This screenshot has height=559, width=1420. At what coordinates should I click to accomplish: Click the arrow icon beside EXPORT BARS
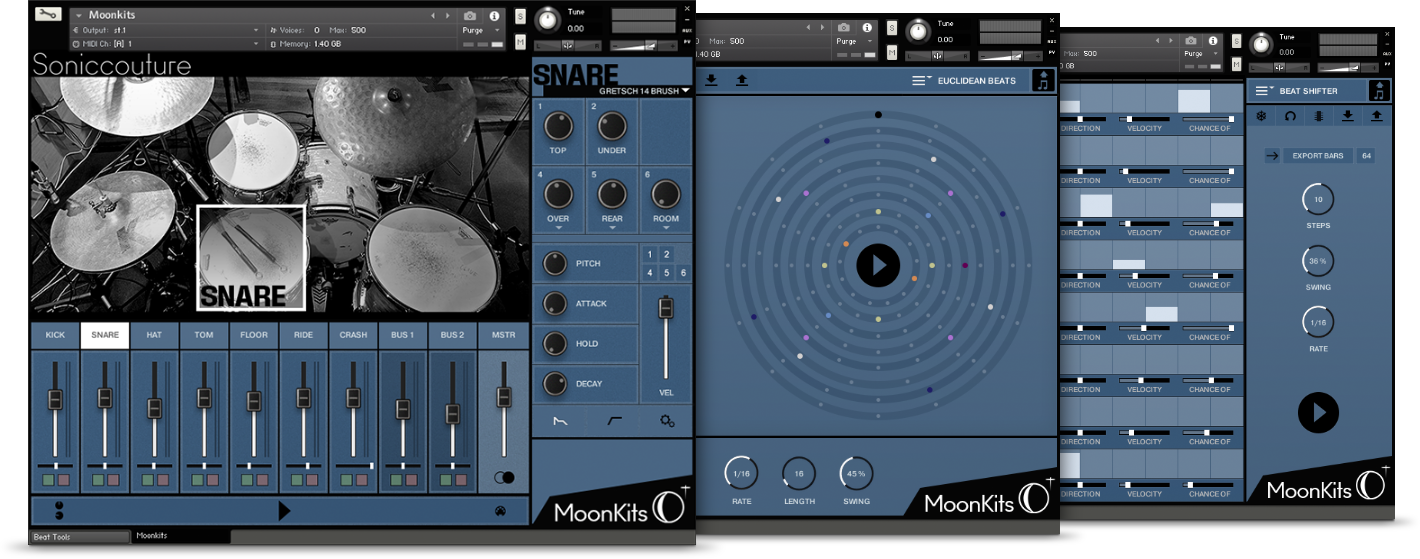1272,156
